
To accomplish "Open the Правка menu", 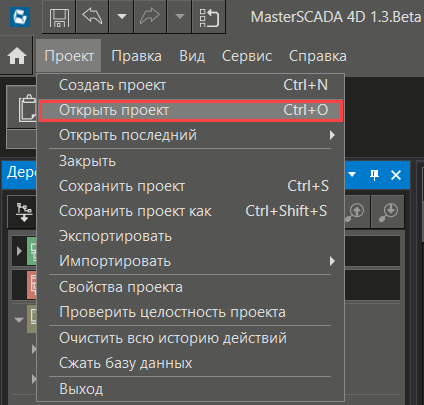I will pyautogui.click(x=136, y=56).
